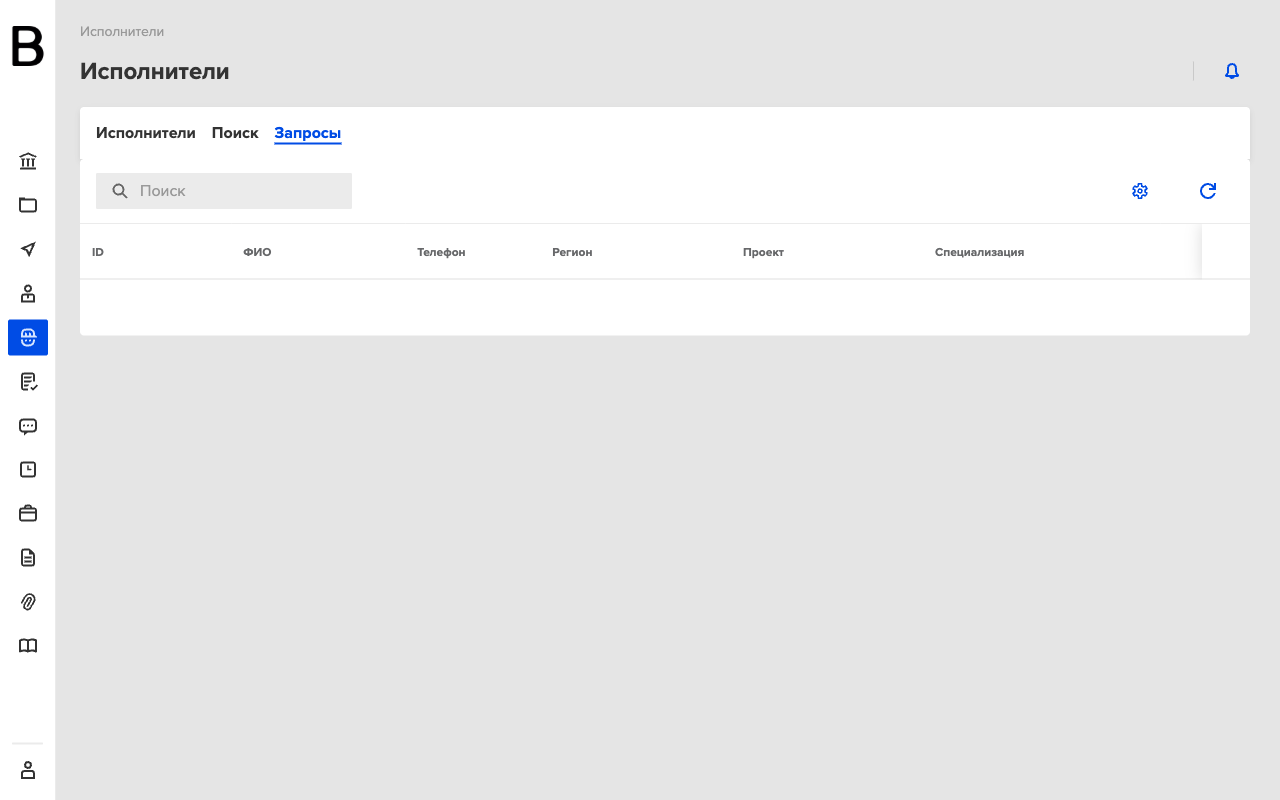The height and width of the screenshot is (800, 1280).
Task: Select the highlighted blue face icon in sidebar
Action: pyautogui.click(x=28, y=337)
